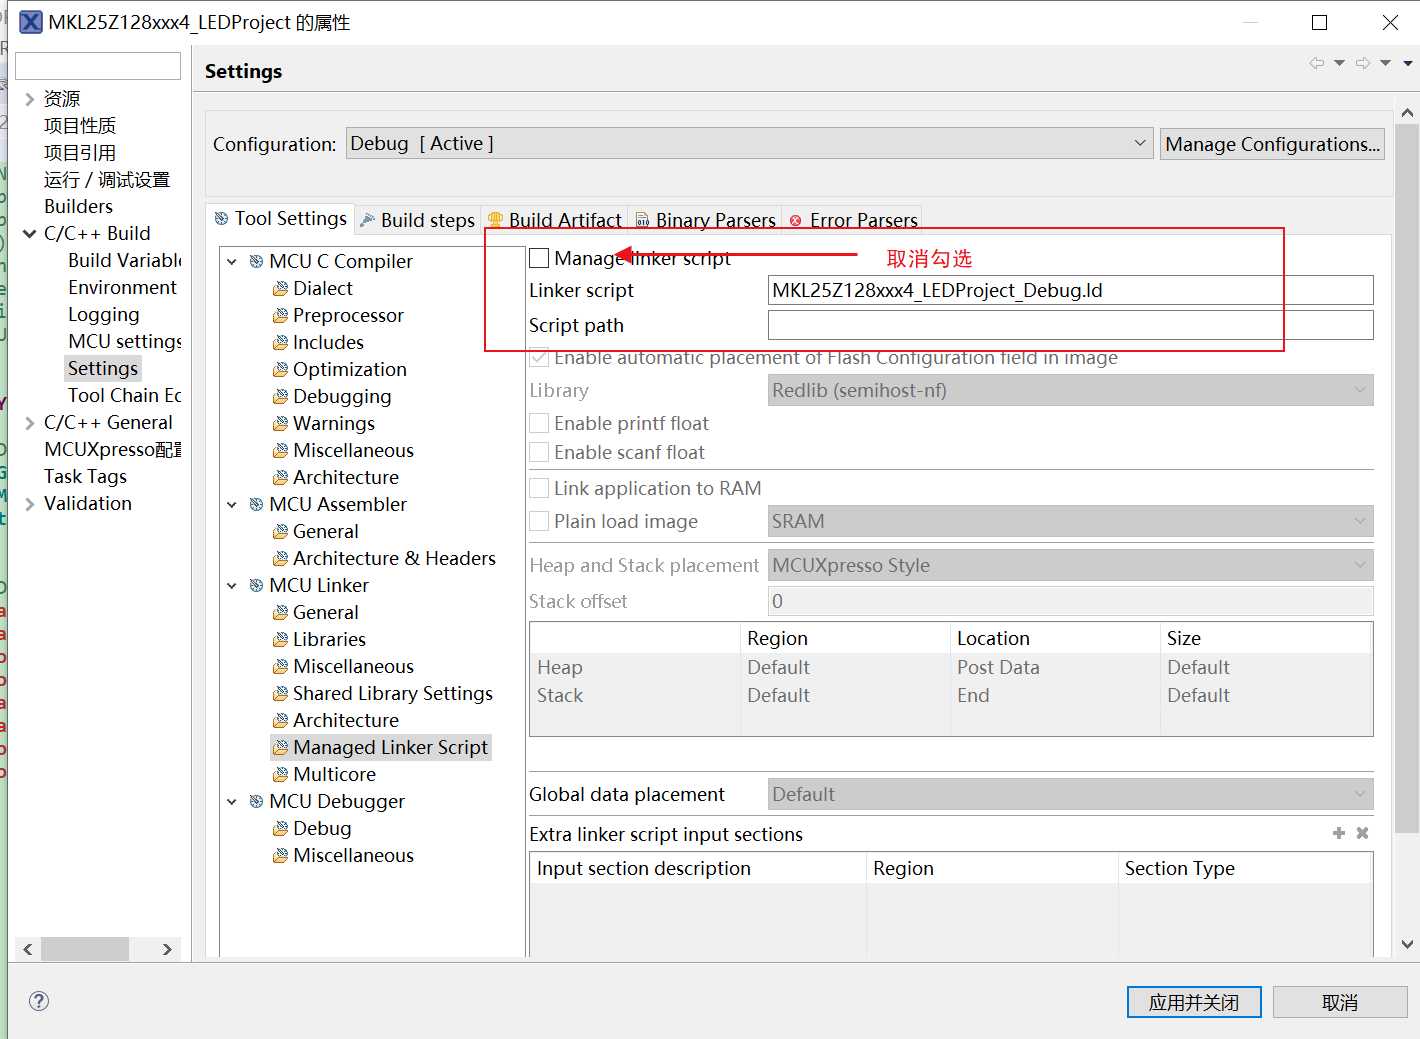Screen dimensions: 1420x1039
Task: Click the Debug settings icon under MCU Debugger
Action: pyautogui.click(x=280, y=828)
